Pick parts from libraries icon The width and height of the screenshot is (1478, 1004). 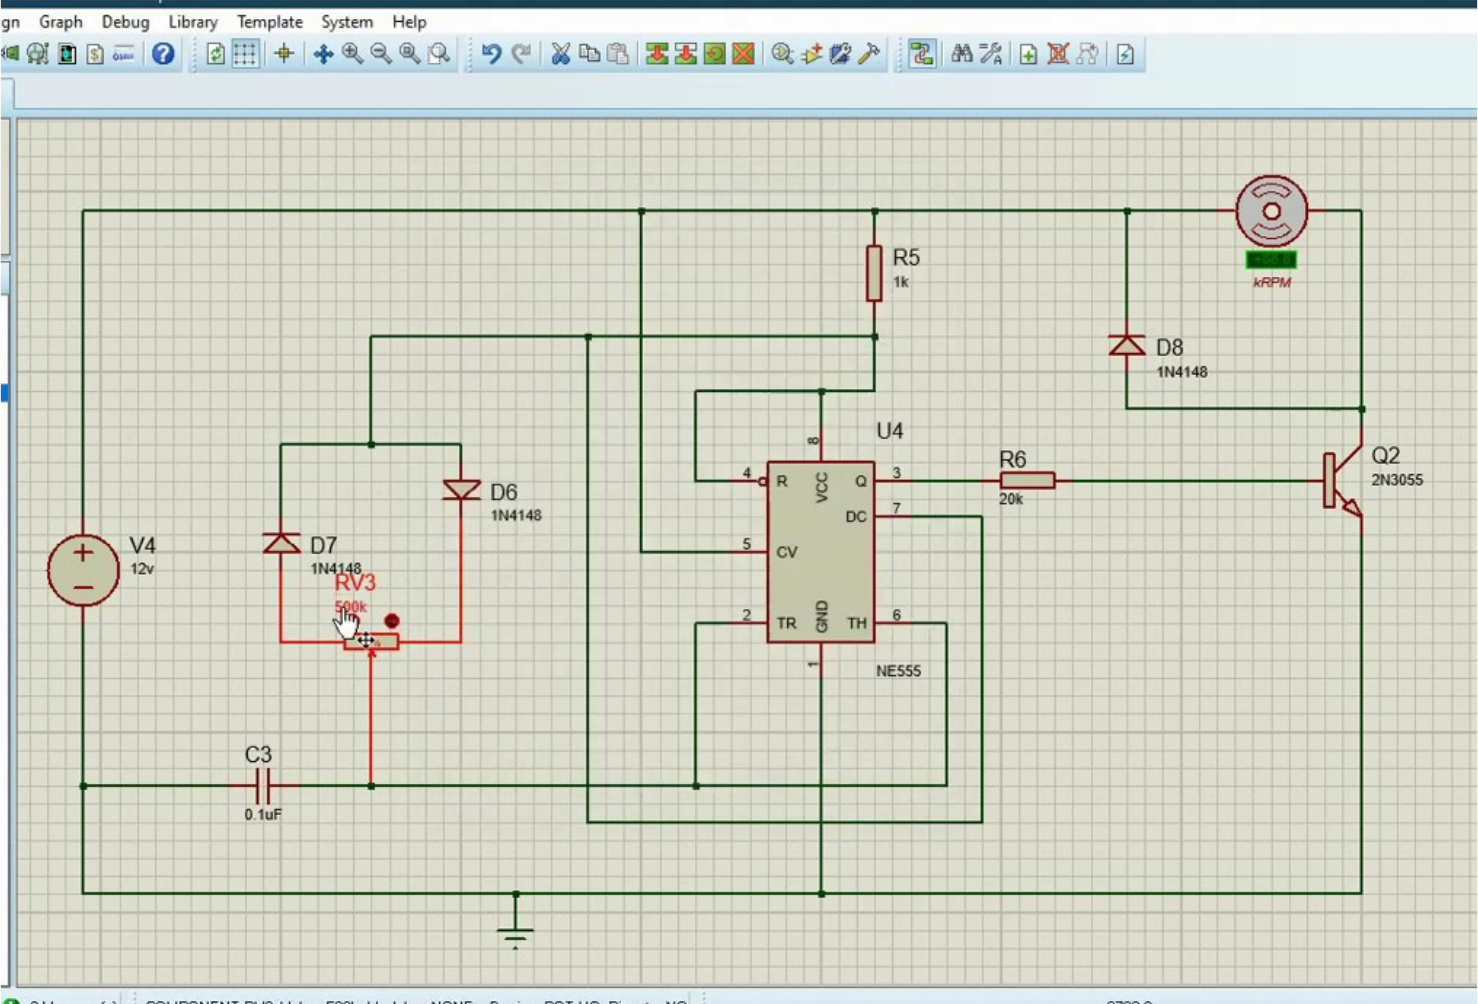pyautogui.click(x=782, y=54)
